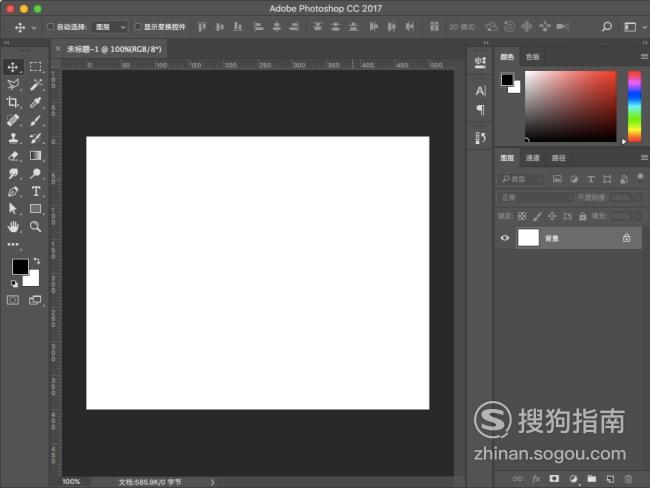Viewport: 650px width, 488px height.
Task: Switch to the Layers tab
Action: (x=507, y=158)
